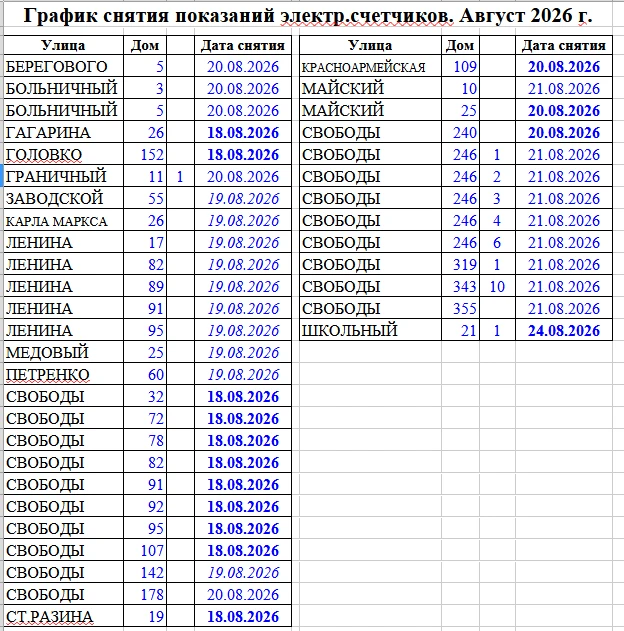This screenshot has height=631, width=624.
Task: Select building number 1 of ГРАНИЧНЫЙ 11
Action: [x=180, y=176]
